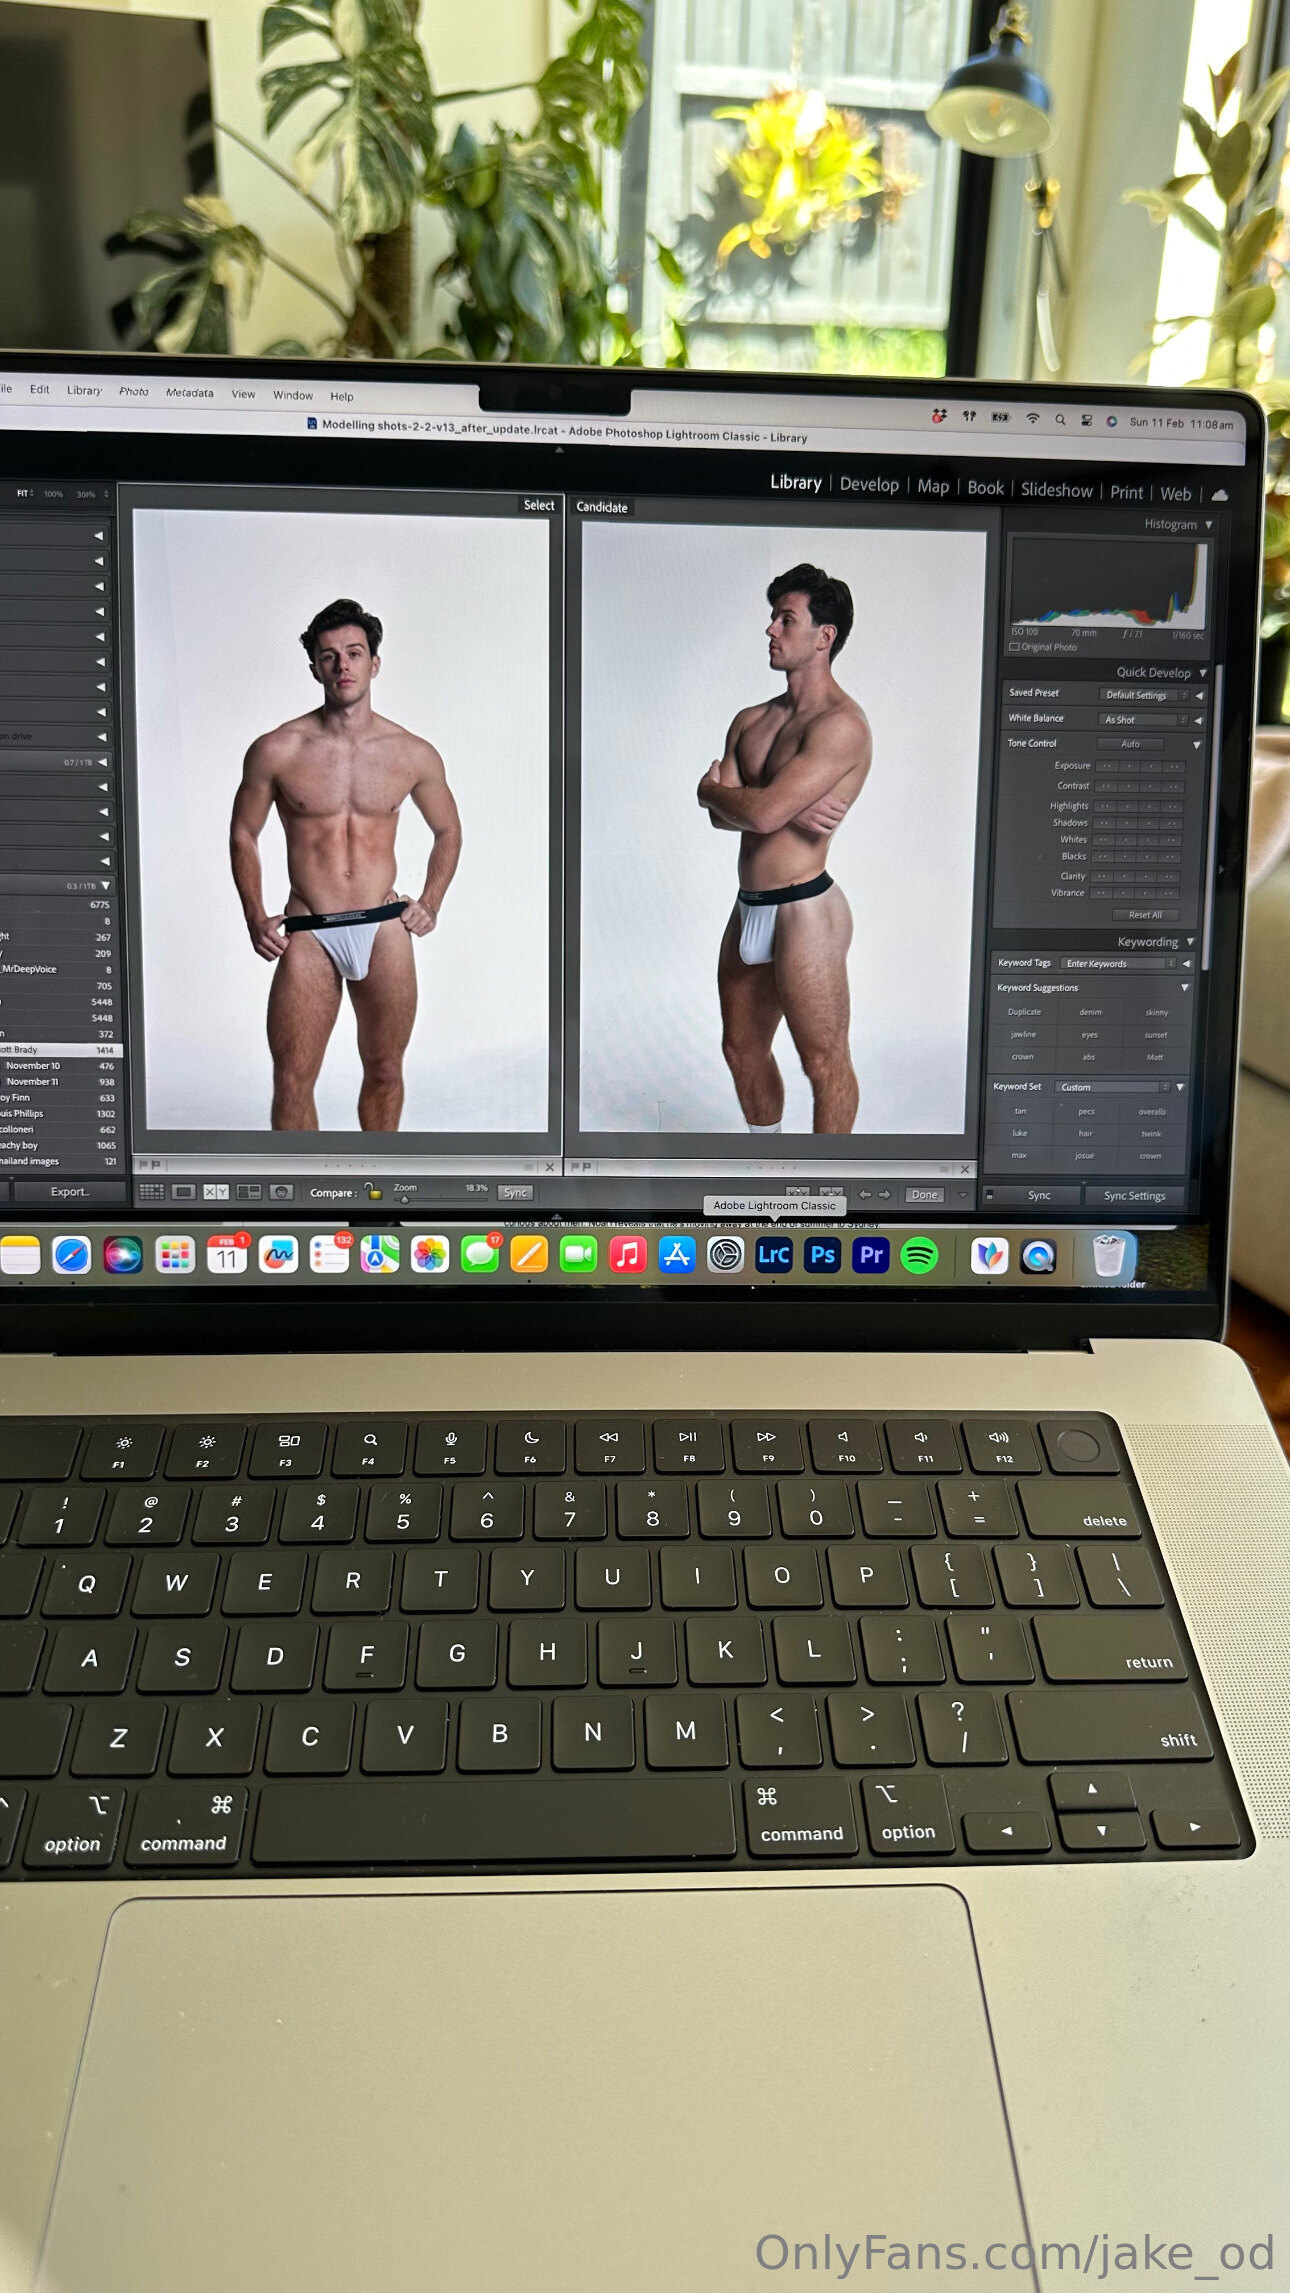Open Siri from the Dock

[x=123, y=1254]
